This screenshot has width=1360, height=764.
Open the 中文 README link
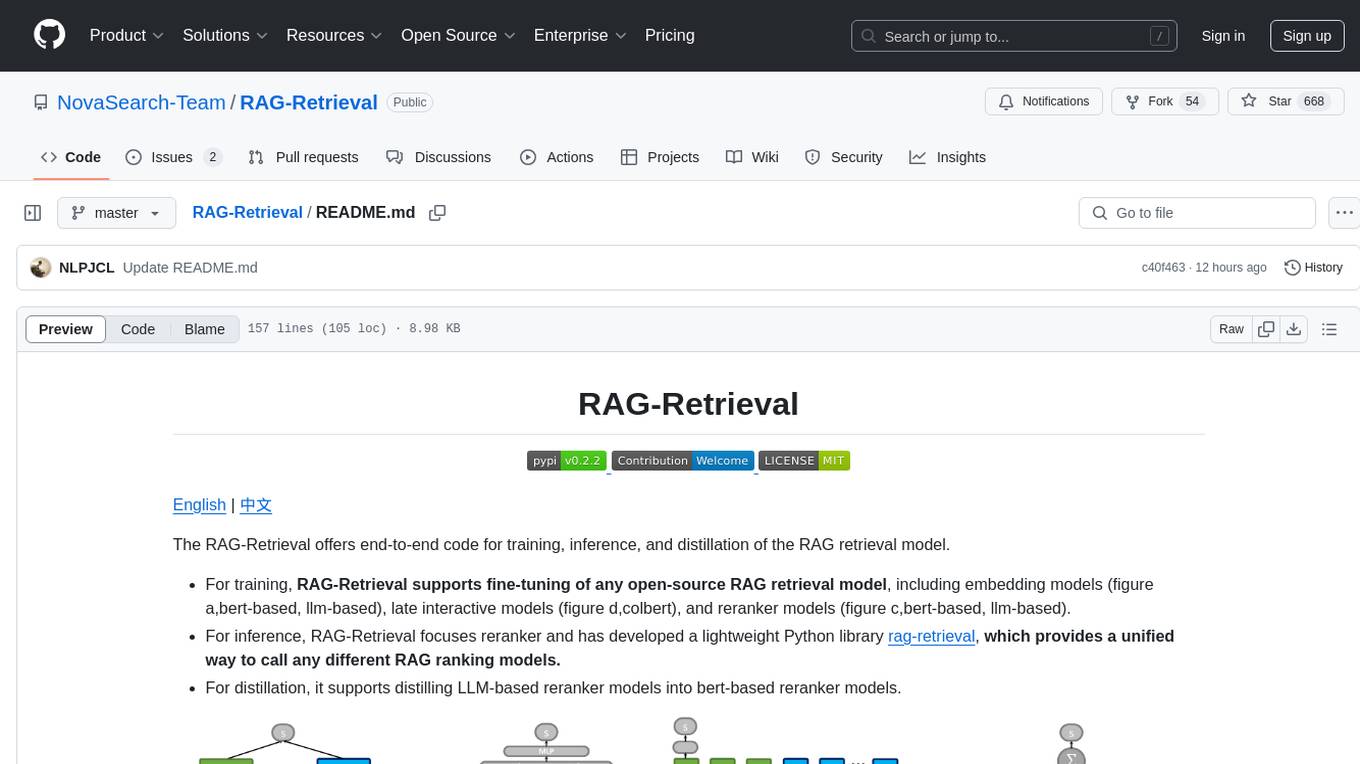256,505
